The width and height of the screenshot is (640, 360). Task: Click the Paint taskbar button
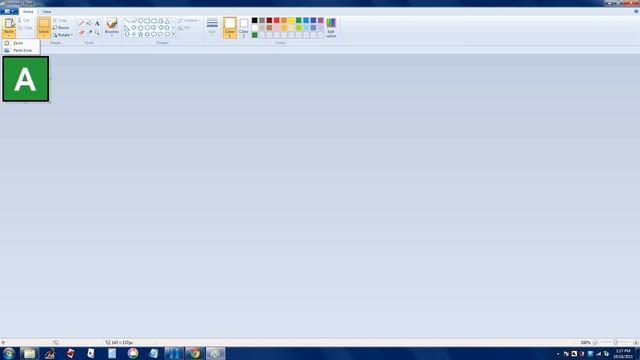point(215,353)
